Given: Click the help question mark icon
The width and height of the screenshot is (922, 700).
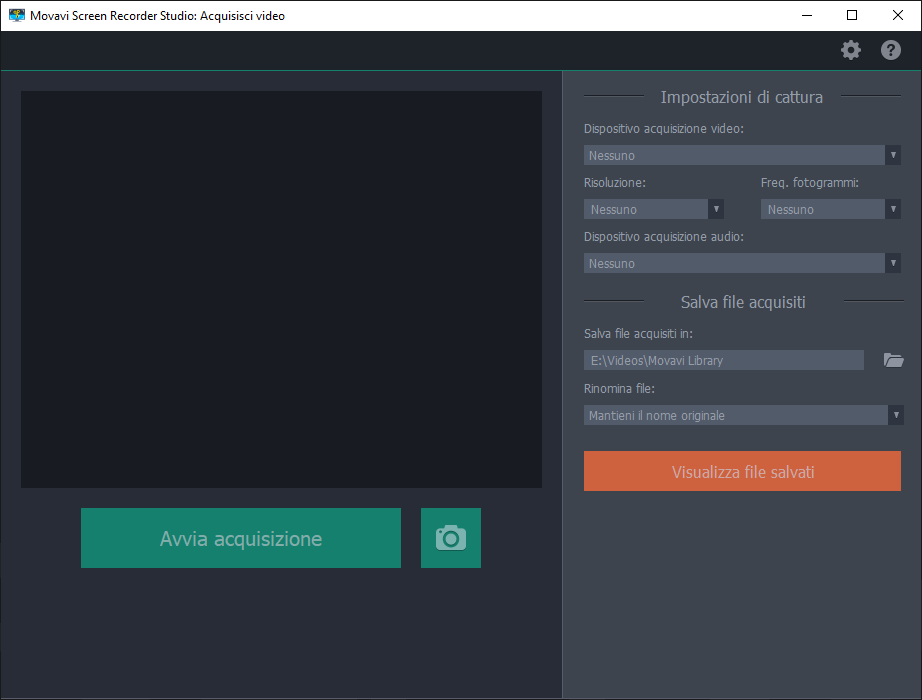Looking at the screenshot, I should 890,50.
